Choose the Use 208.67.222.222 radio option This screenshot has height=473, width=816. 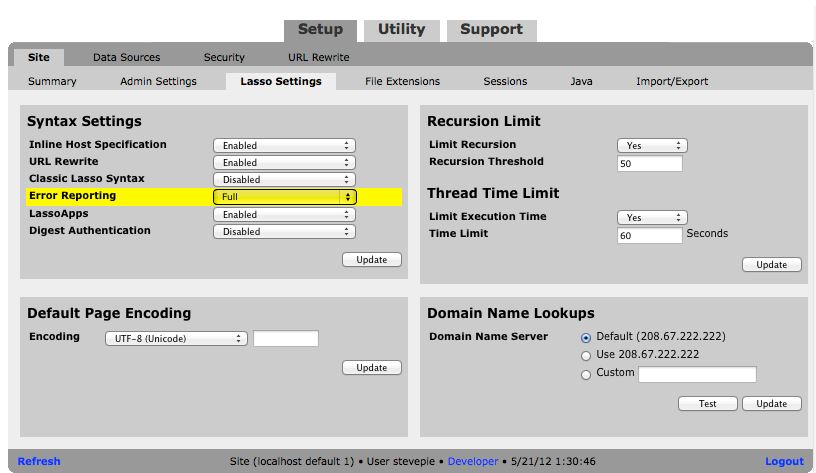point(586,355)
